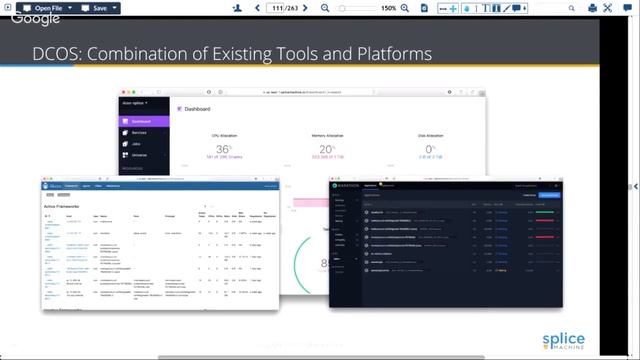Select Dashboard in the DCOS sidebar
Image resolution: width=640 pixels, height=360 pixels.
click(x=144, y=121)
